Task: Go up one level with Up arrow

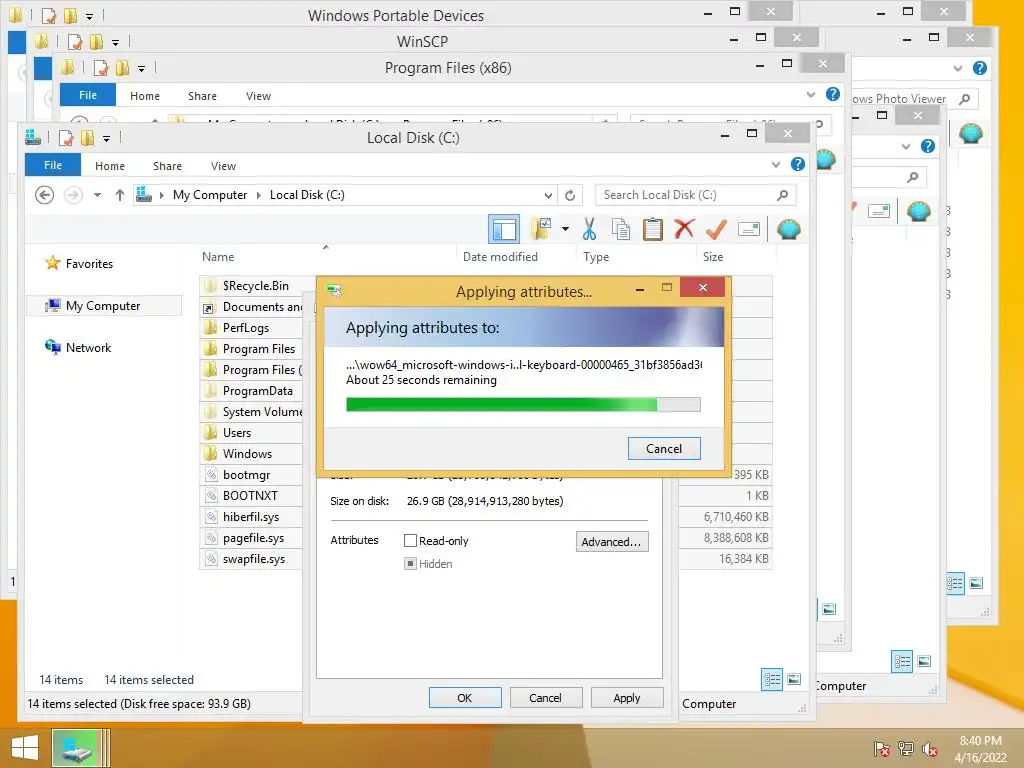Action: [x=120, y=195]
